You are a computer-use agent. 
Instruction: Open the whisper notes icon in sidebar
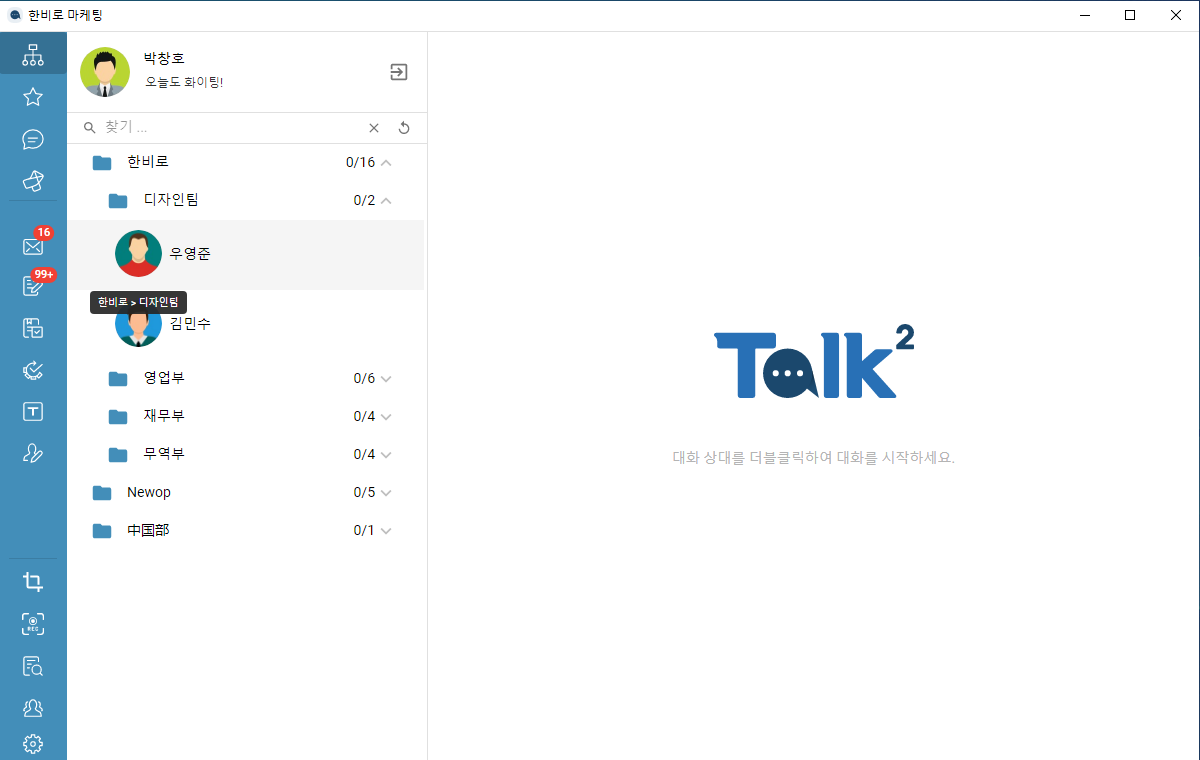tap(33, 181)
